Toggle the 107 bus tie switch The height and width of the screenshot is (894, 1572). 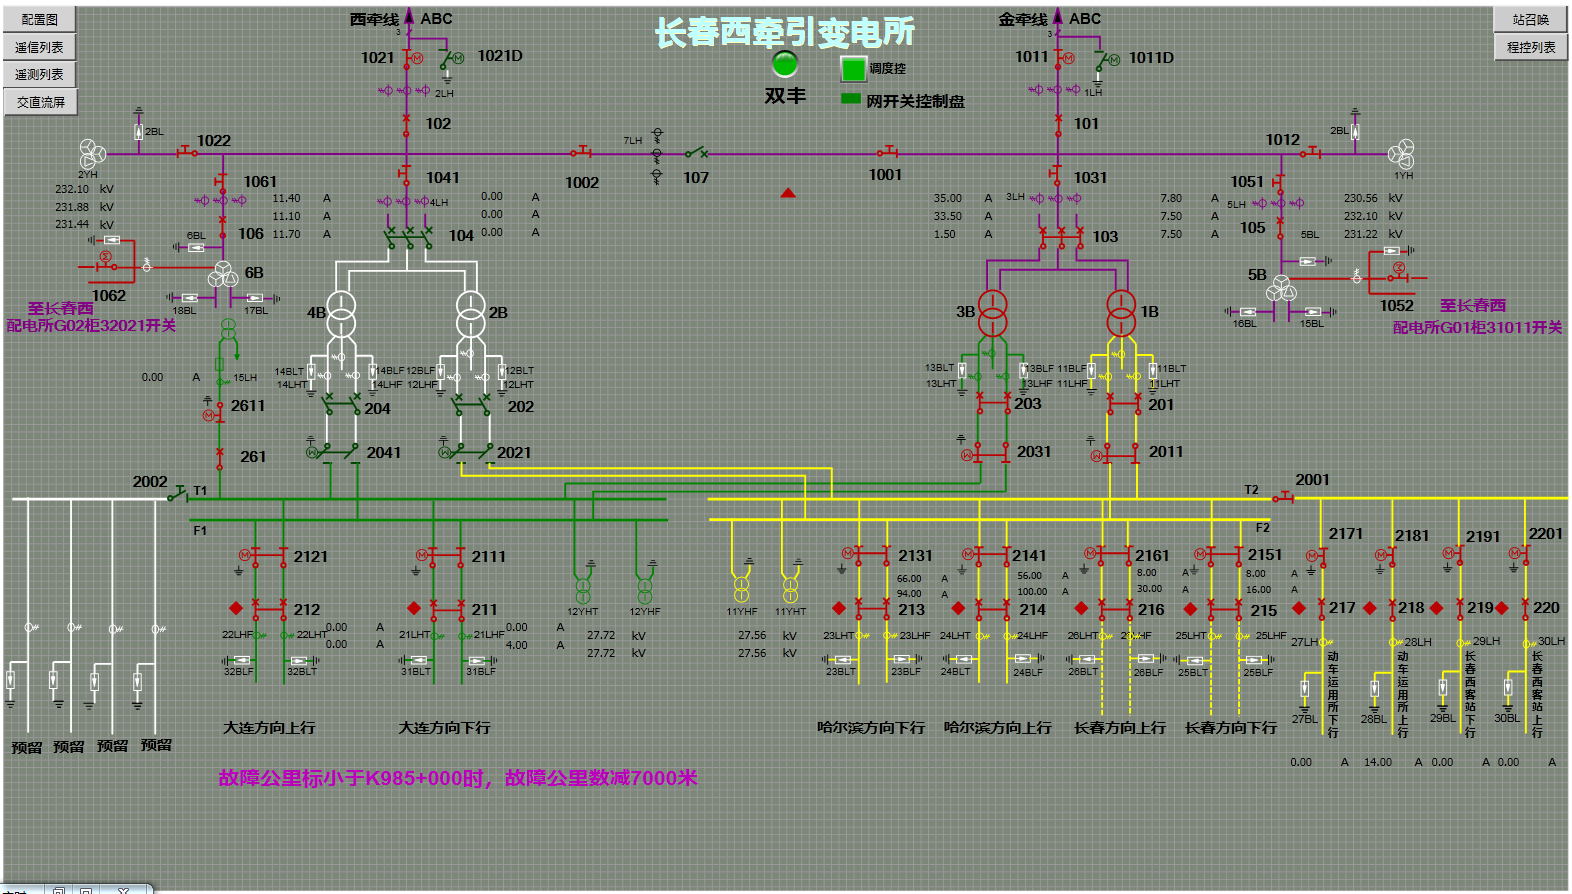pyautogui.click(x=697, y=153)
